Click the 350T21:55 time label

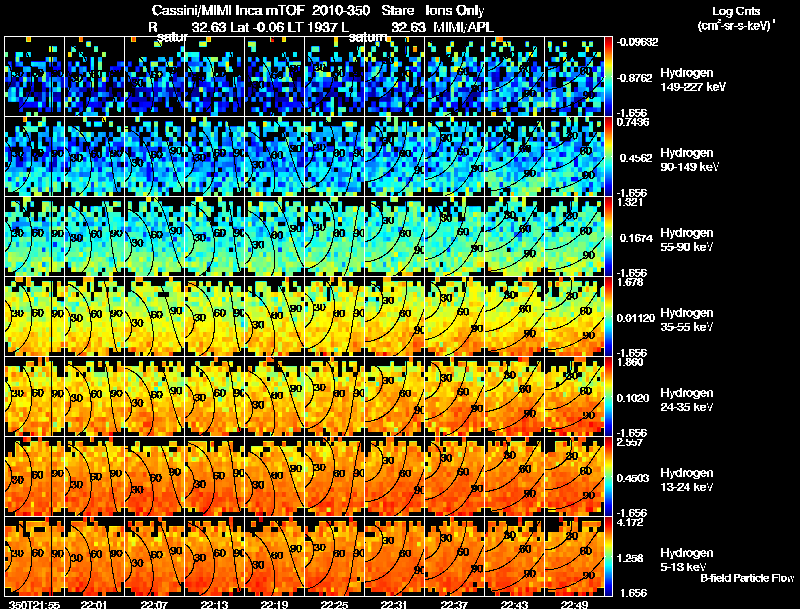pos(34,605)
